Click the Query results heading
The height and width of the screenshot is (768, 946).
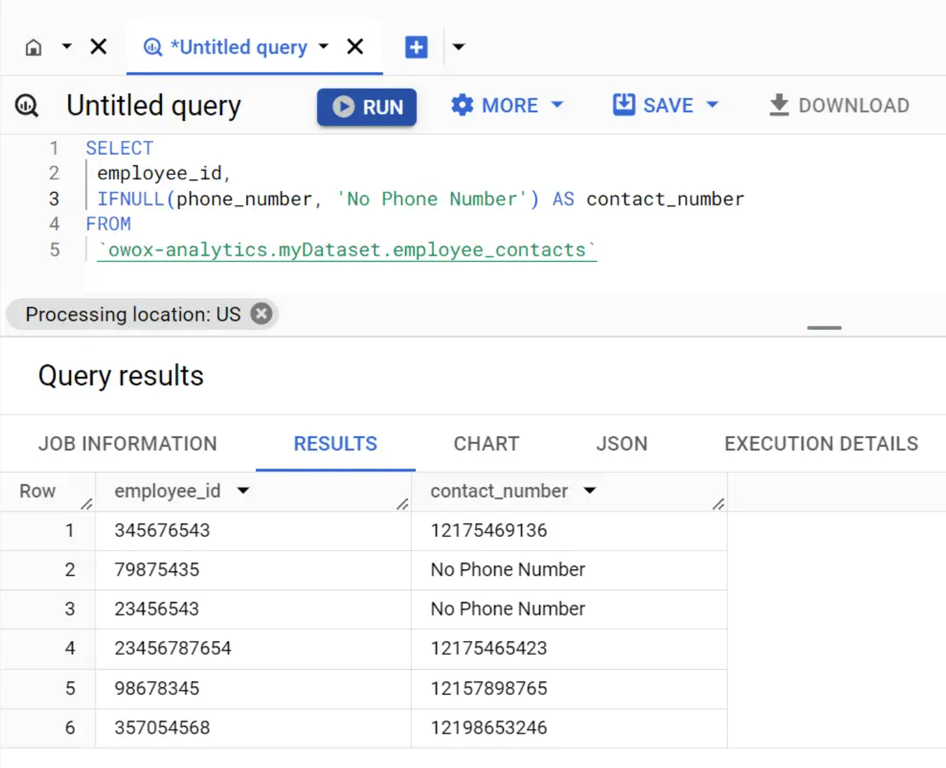[x=121, y=376]
